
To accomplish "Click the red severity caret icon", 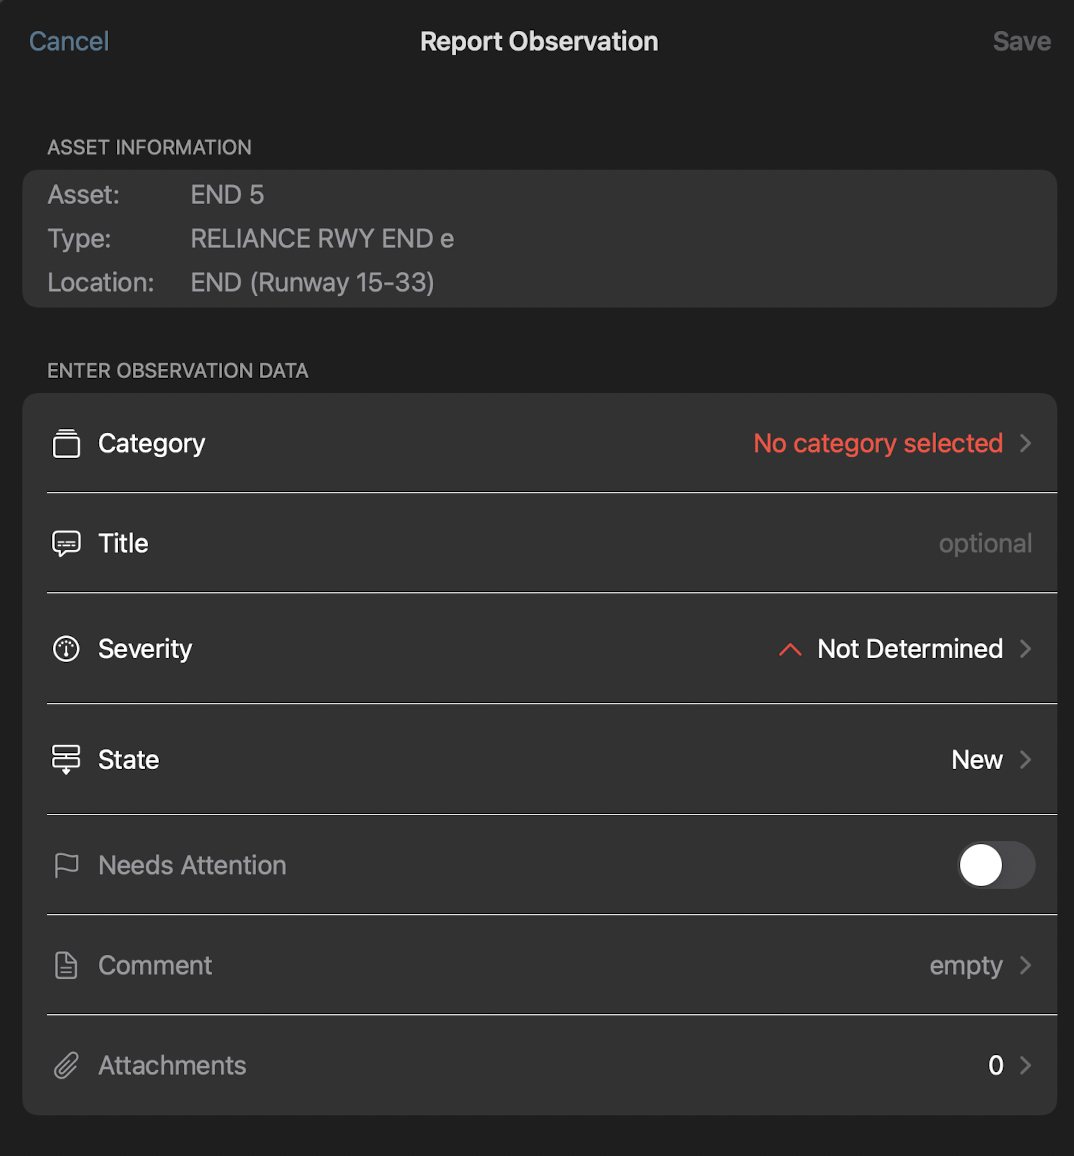I will 790,650.
